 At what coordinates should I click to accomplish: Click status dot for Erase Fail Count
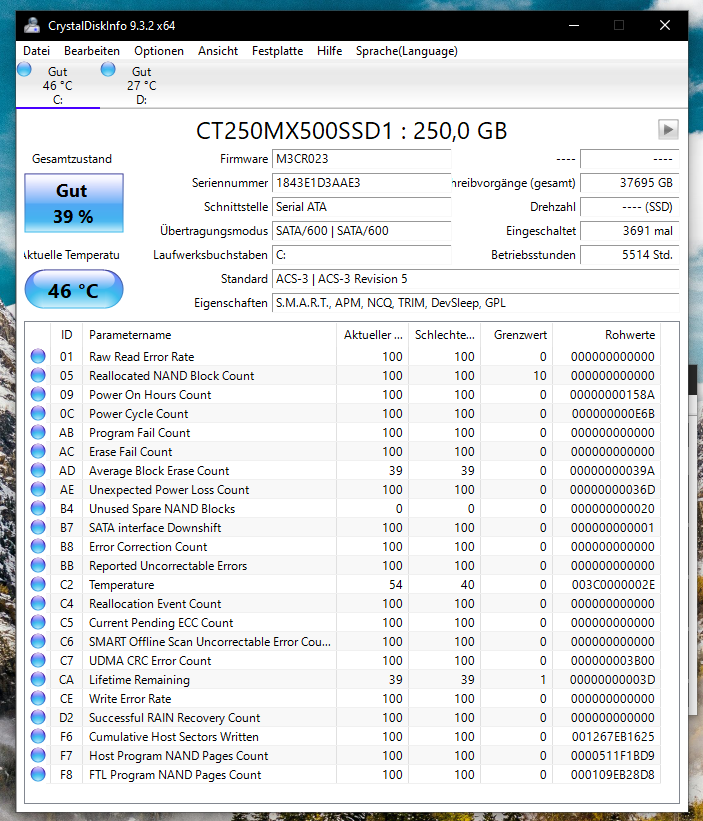[x=38, y=451]
